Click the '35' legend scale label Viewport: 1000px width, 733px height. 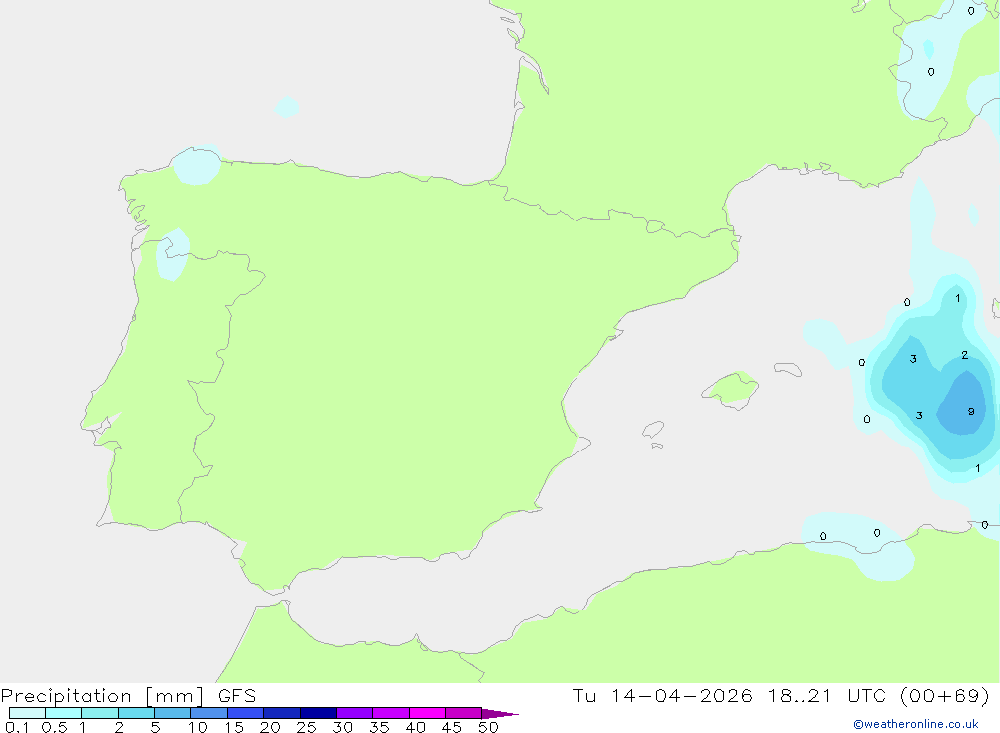click(379, 727)
